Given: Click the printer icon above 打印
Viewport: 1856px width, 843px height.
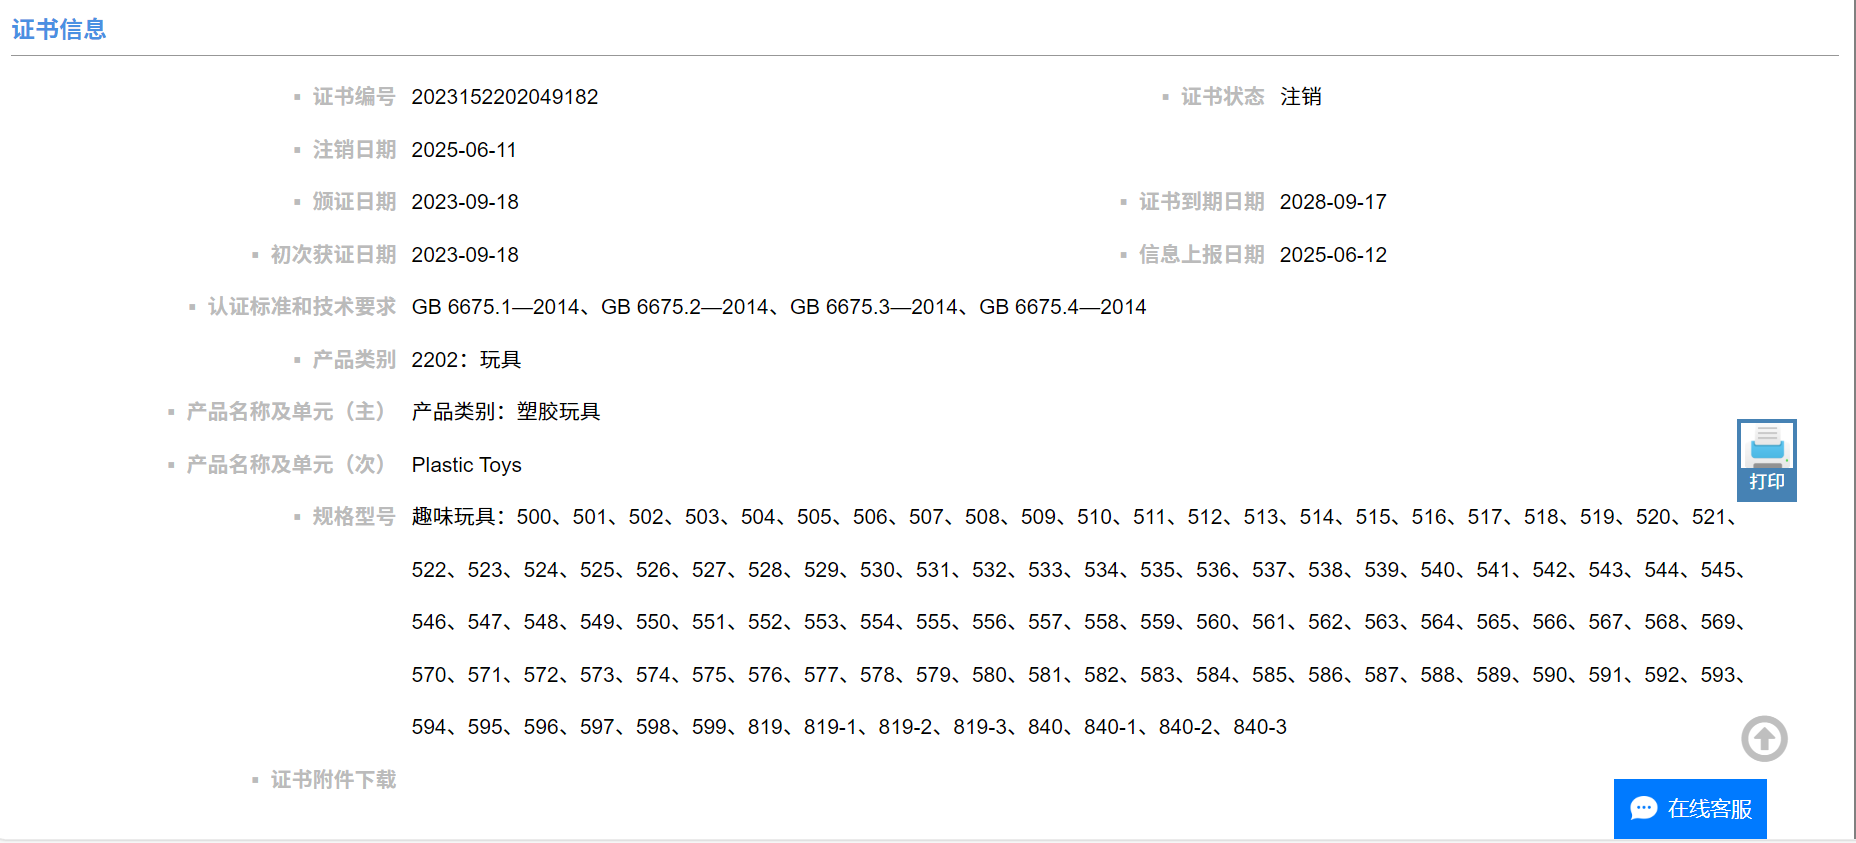Looking at the screenshot, I should (x=1766, y=445).
